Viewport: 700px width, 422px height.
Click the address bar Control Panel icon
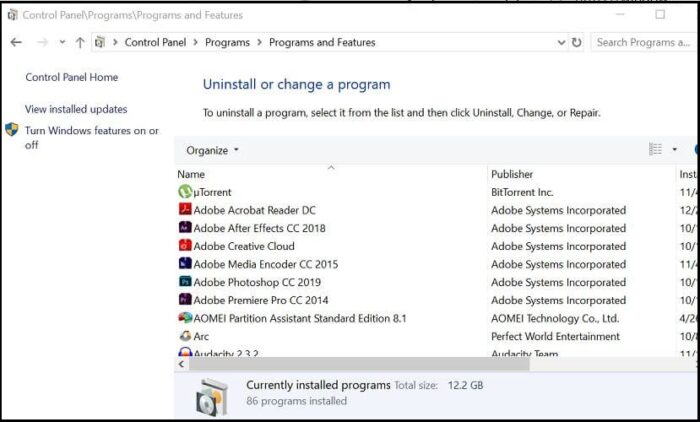(100, 42)
